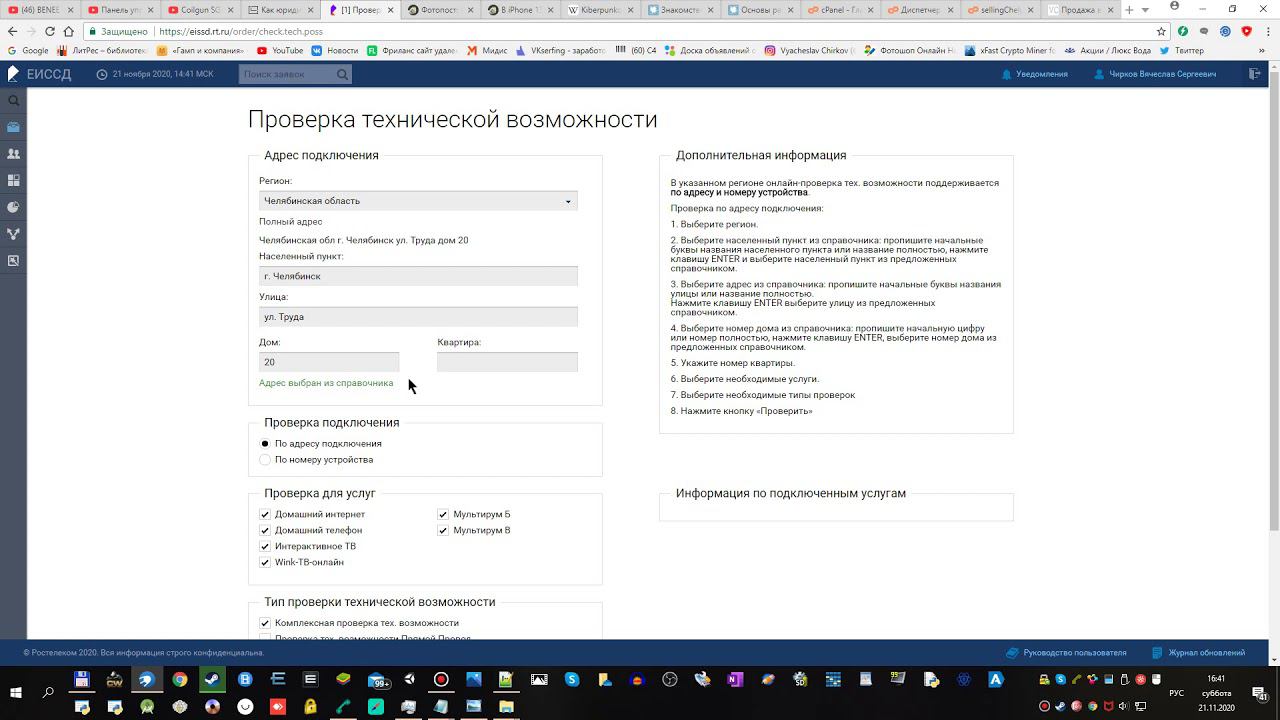
Task: Uncheck Интерактивное ТВ checkbox
Action: [265, 547]
